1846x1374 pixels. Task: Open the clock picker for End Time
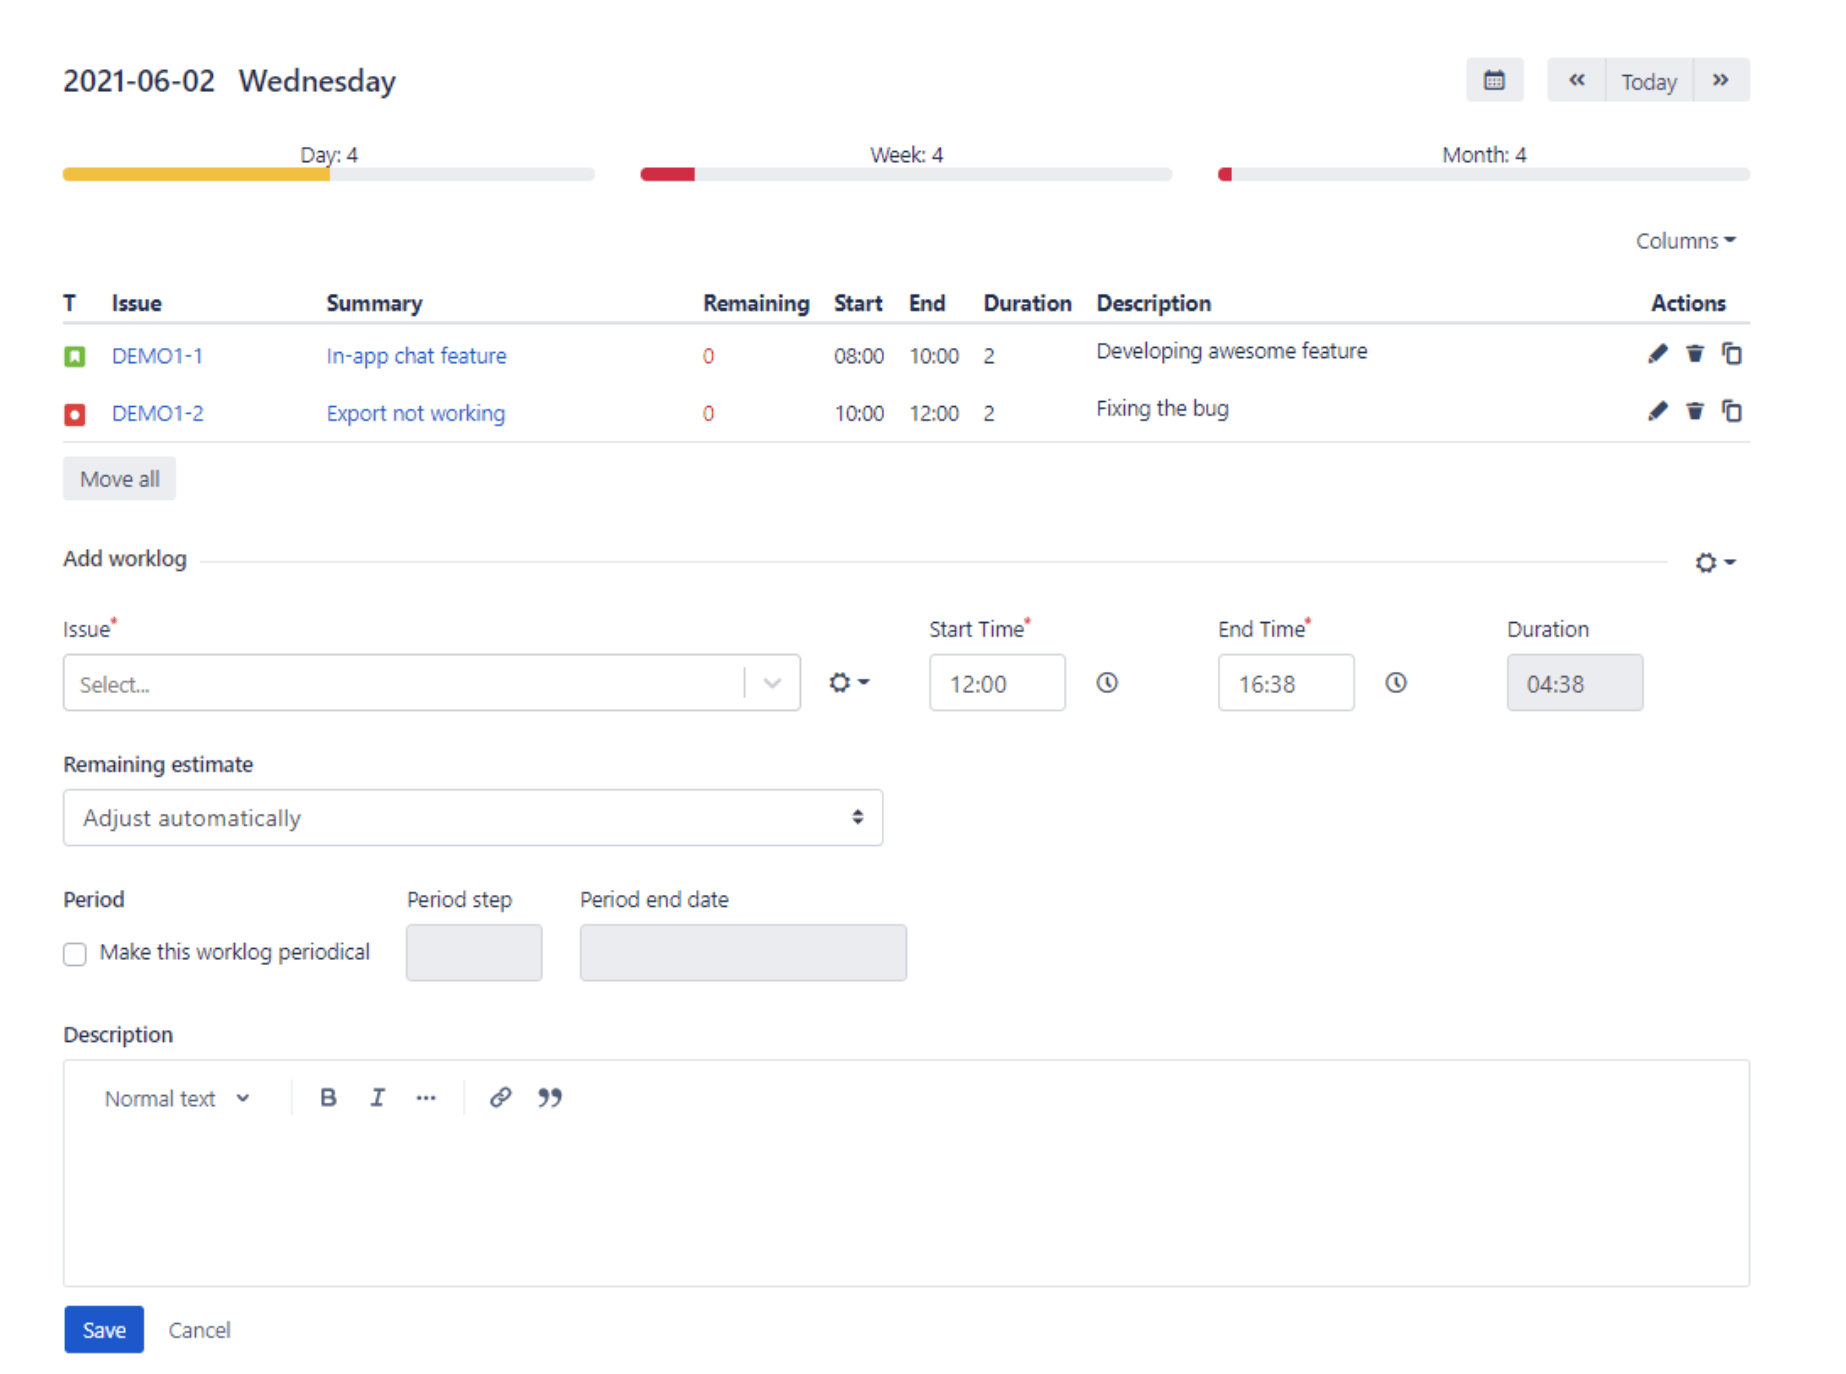[1396, 683]
